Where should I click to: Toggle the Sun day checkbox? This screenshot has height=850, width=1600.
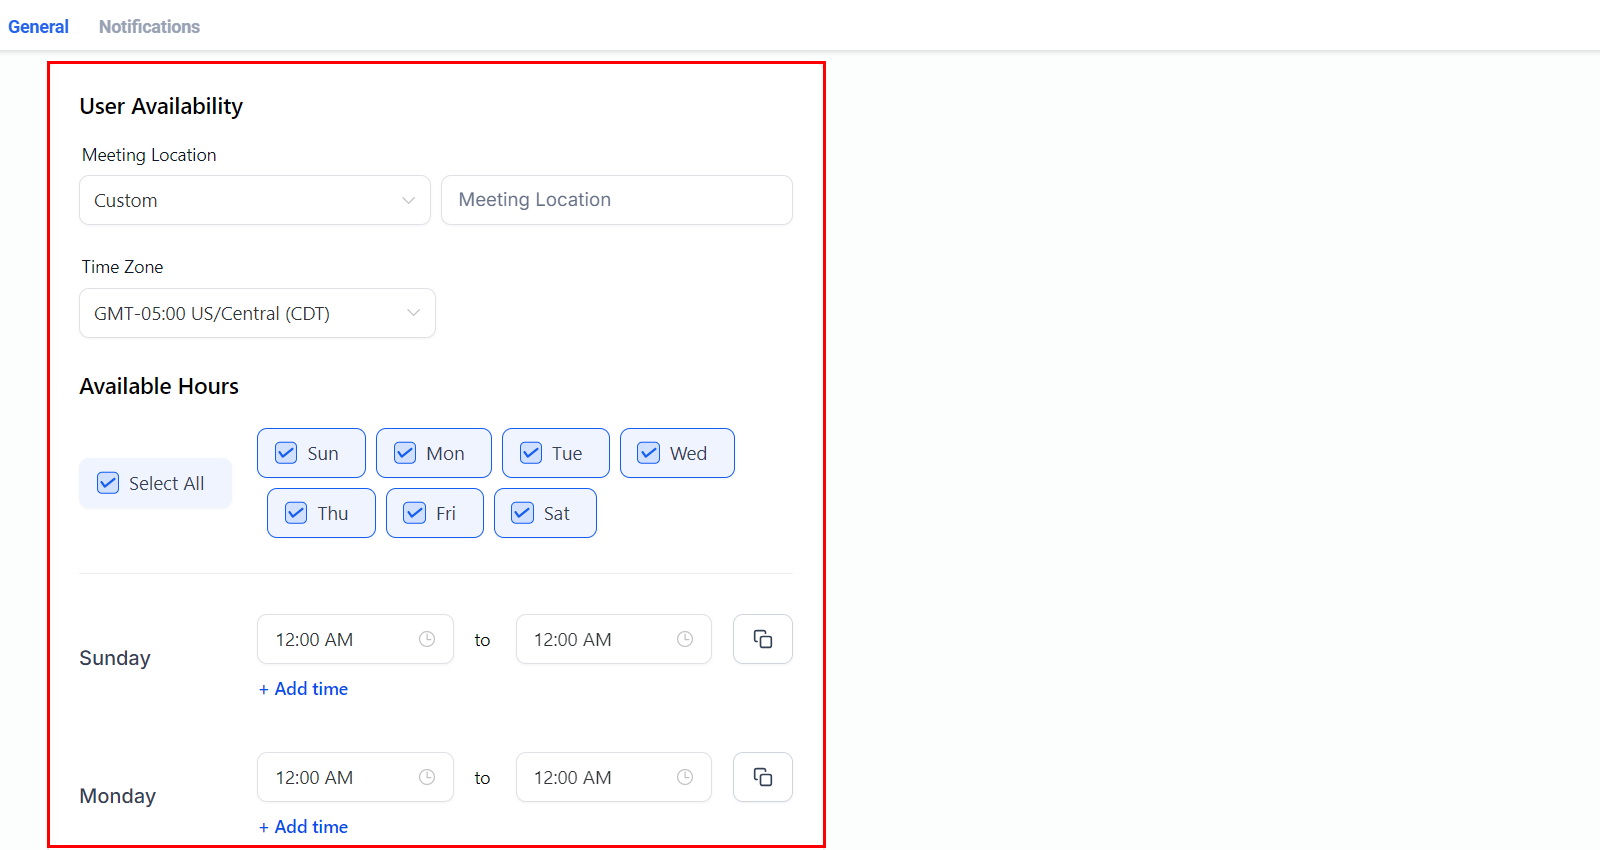[287, 453]
